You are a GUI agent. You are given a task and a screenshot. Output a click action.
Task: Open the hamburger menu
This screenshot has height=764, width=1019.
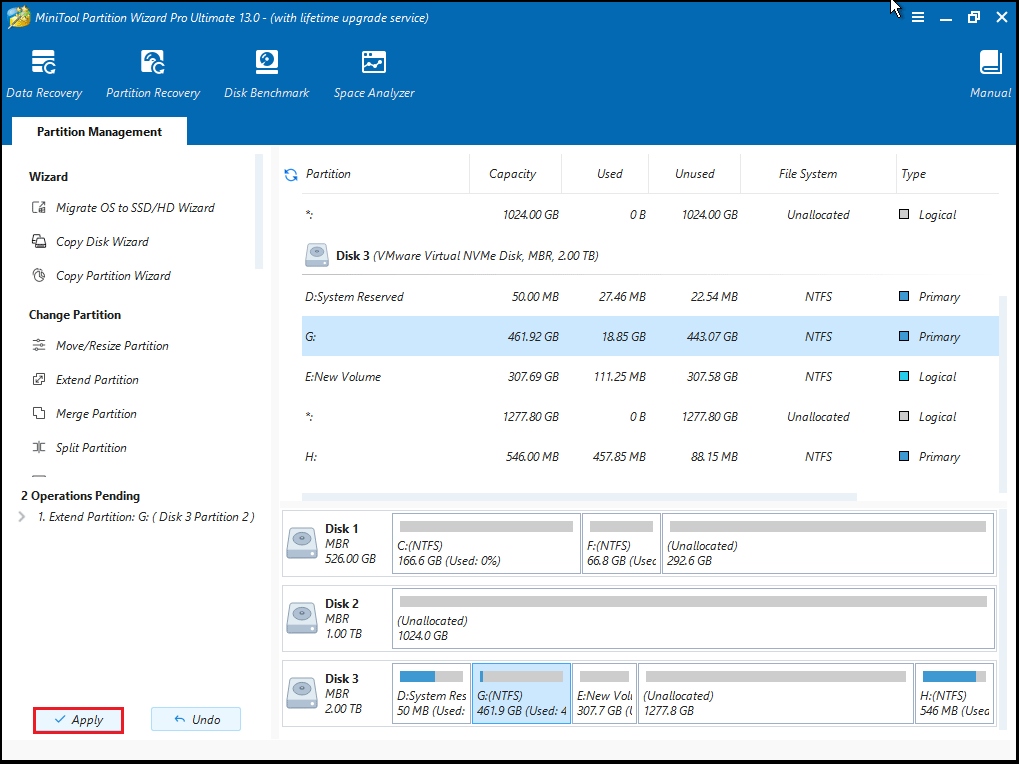(917, 17)
